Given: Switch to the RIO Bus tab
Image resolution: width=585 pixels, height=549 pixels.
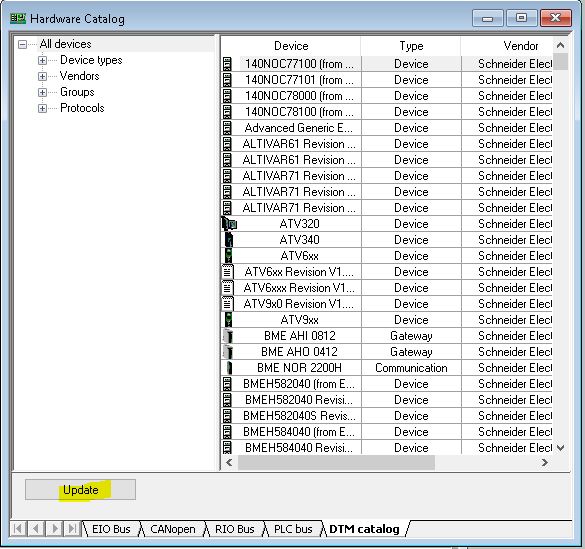Looking at the screenshot, I should coord(235,529).
